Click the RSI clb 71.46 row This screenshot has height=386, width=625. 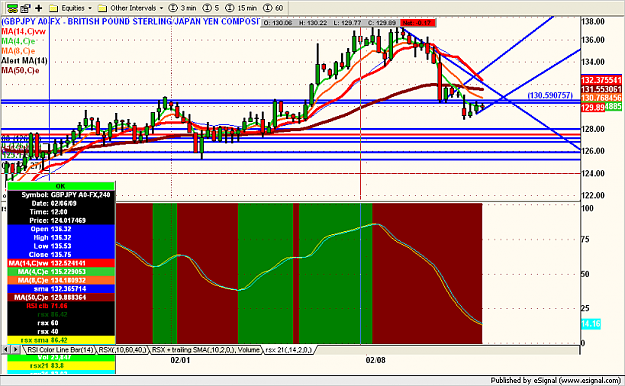point(61,306)
